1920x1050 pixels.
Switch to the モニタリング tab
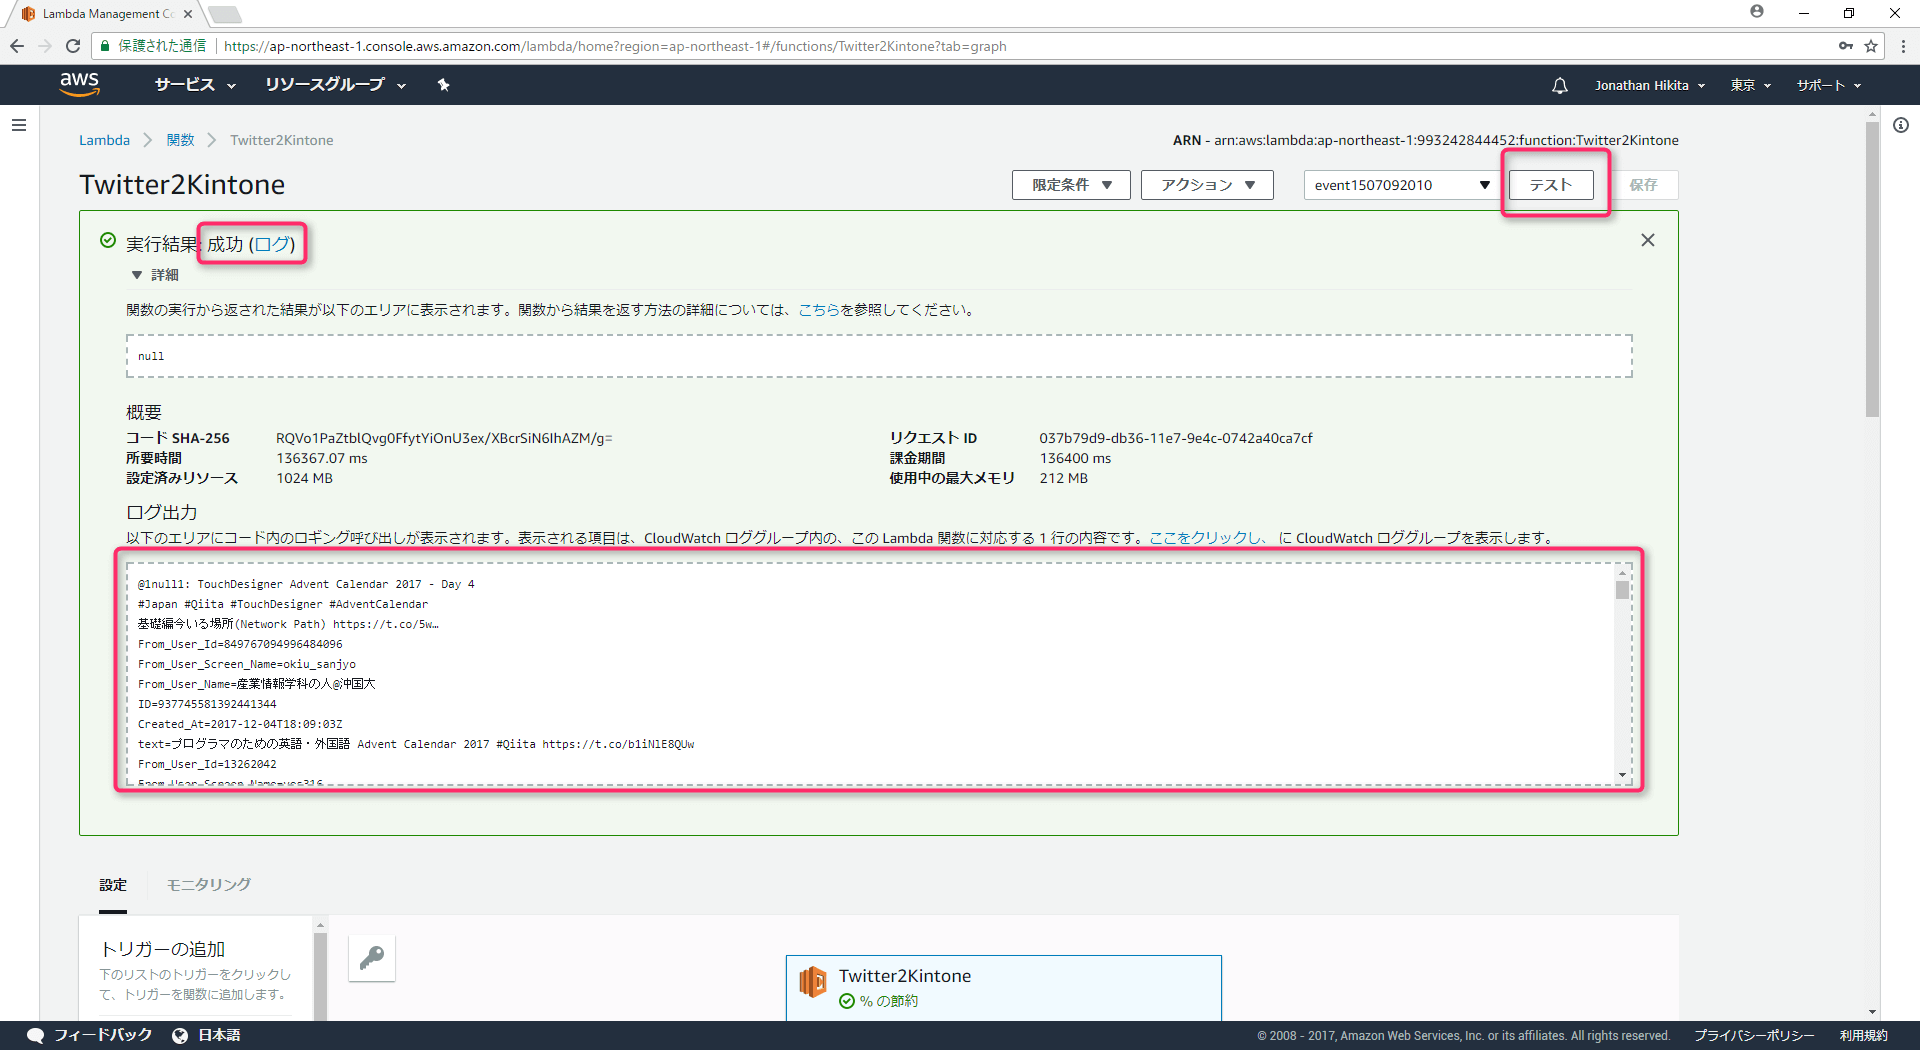(x=208, y=885)
